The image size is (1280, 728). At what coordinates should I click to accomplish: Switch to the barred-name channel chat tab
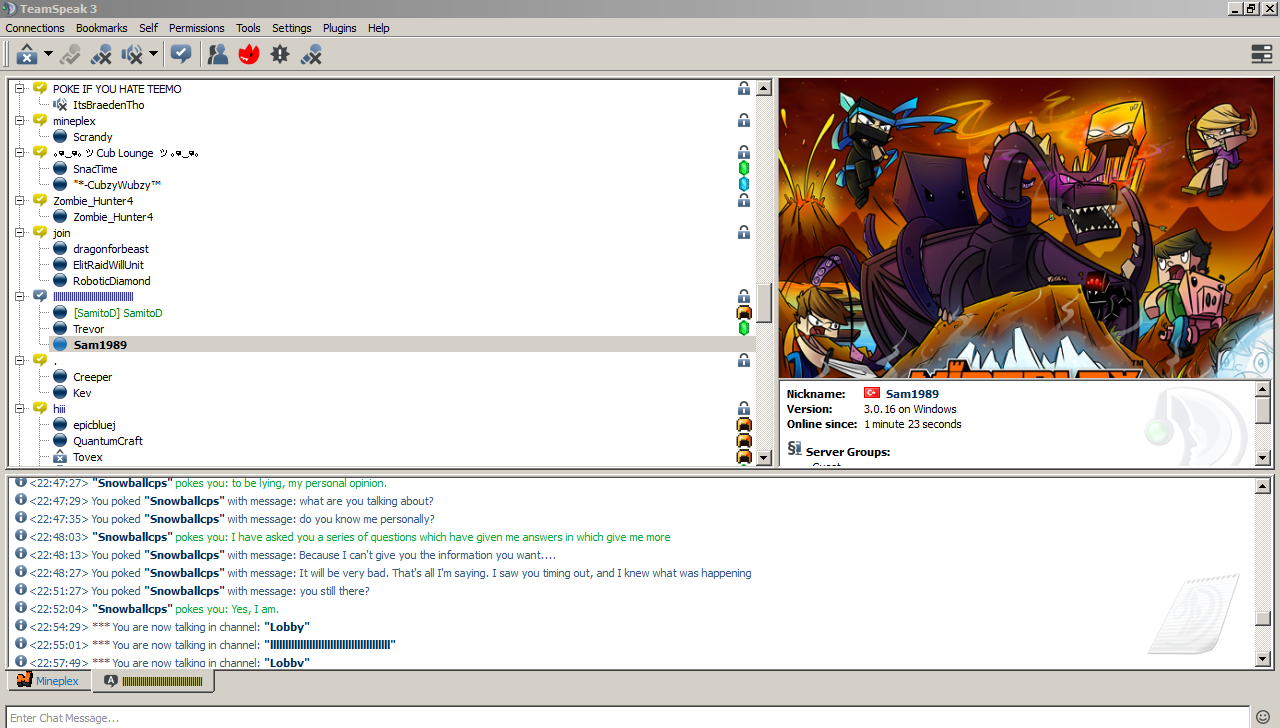[153, 681]
